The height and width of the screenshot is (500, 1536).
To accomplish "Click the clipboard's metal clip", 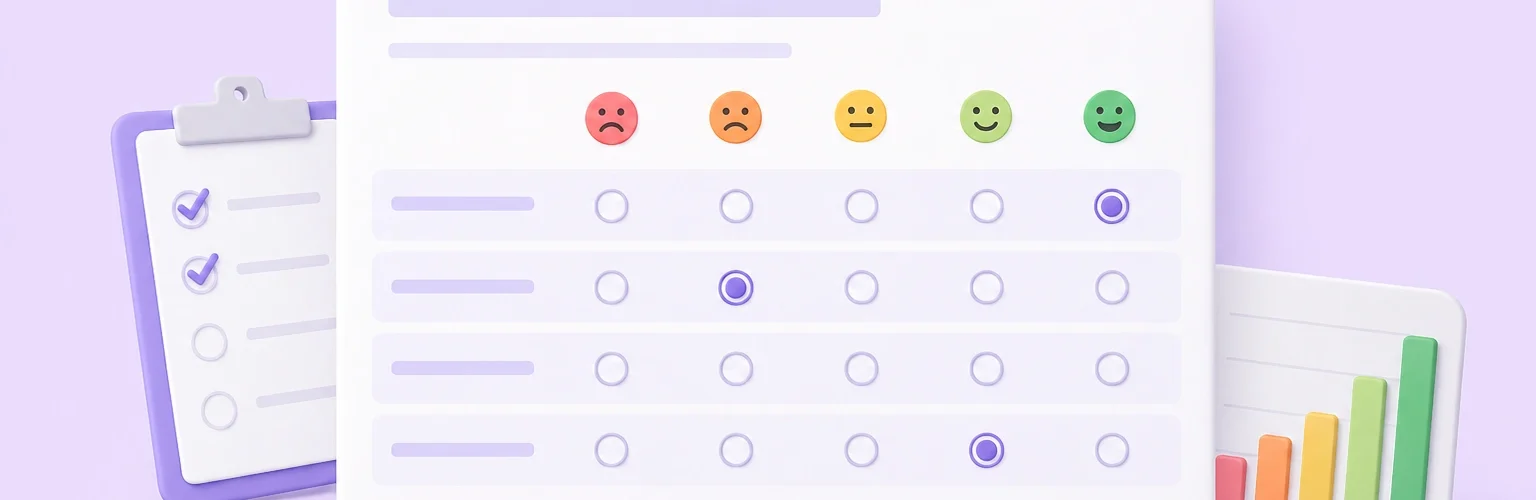I will coord(241,110).
